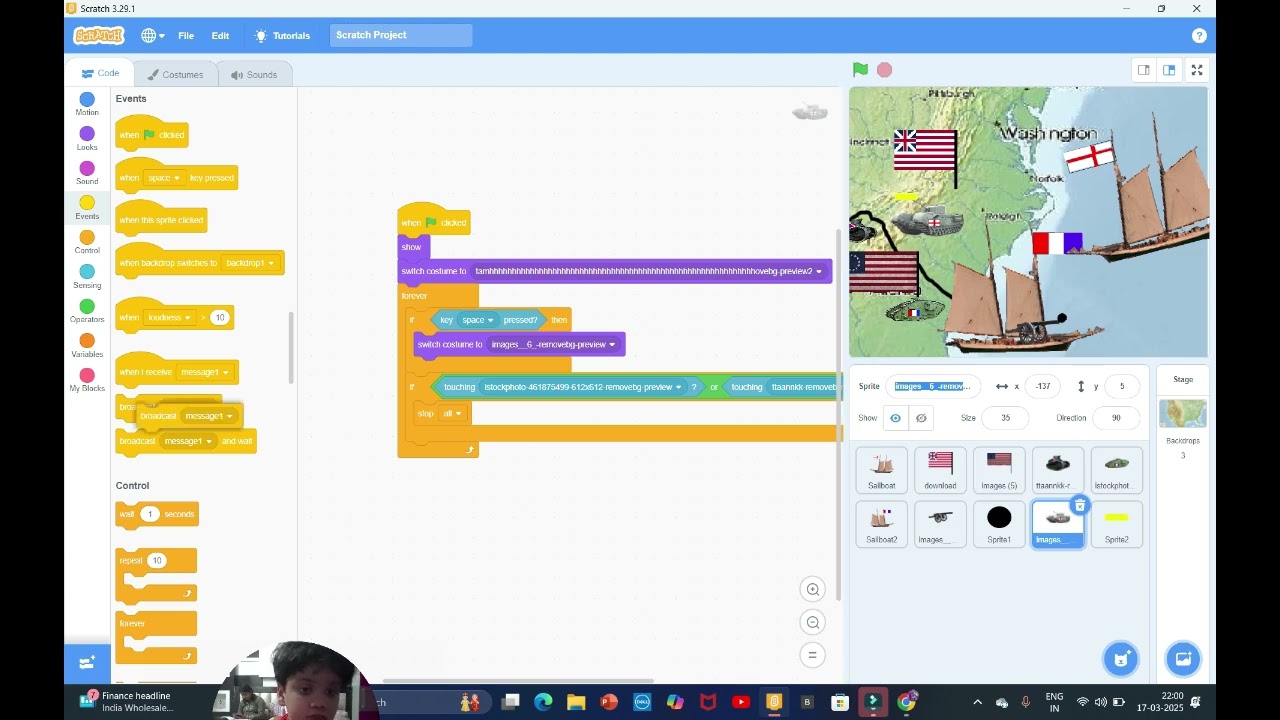Click the green flag to run project

[x=860, y=70]
